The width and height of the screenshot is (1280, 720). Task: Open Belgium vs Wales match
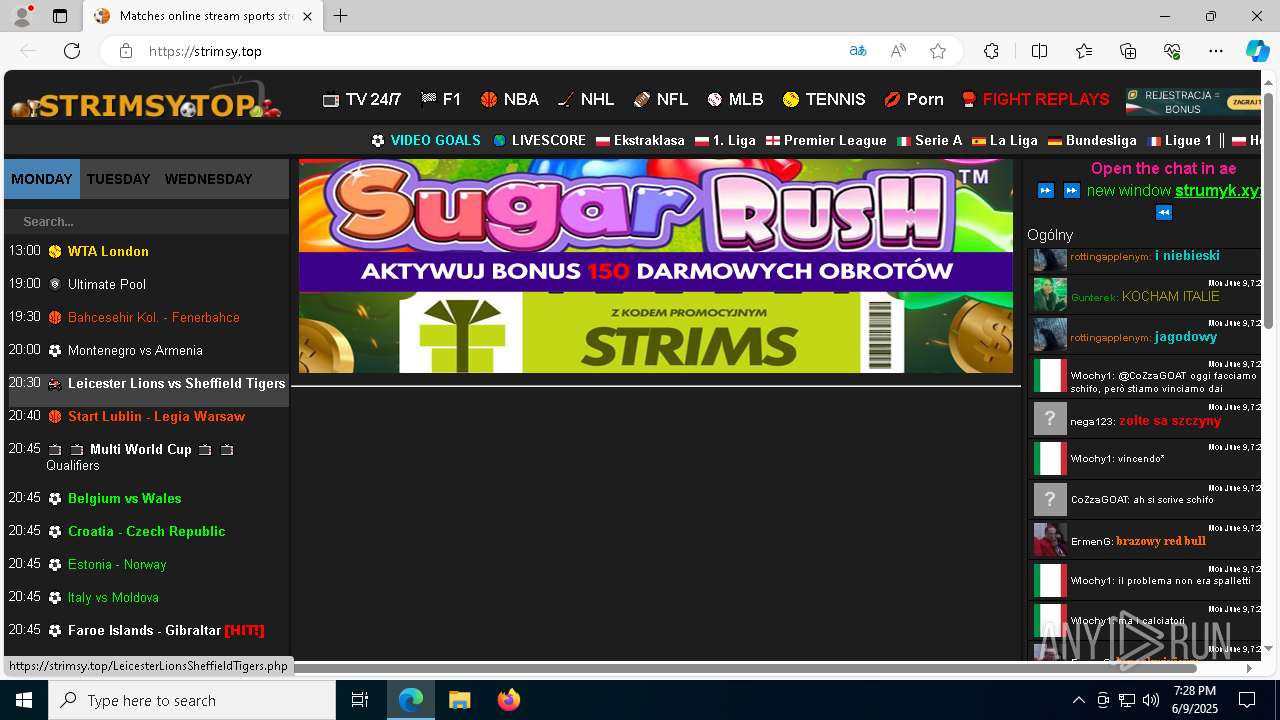(x=124, y=498)
